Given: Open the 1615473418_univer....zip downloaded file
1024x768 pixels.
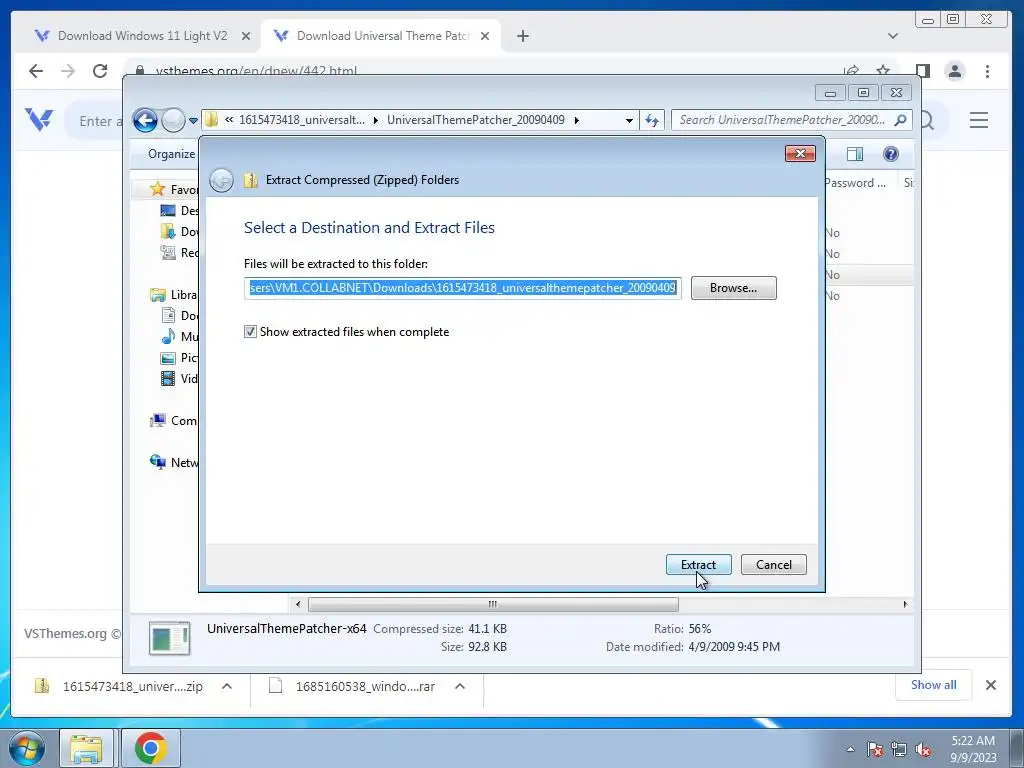Looking at the screenshot, I should pos(118,686).
